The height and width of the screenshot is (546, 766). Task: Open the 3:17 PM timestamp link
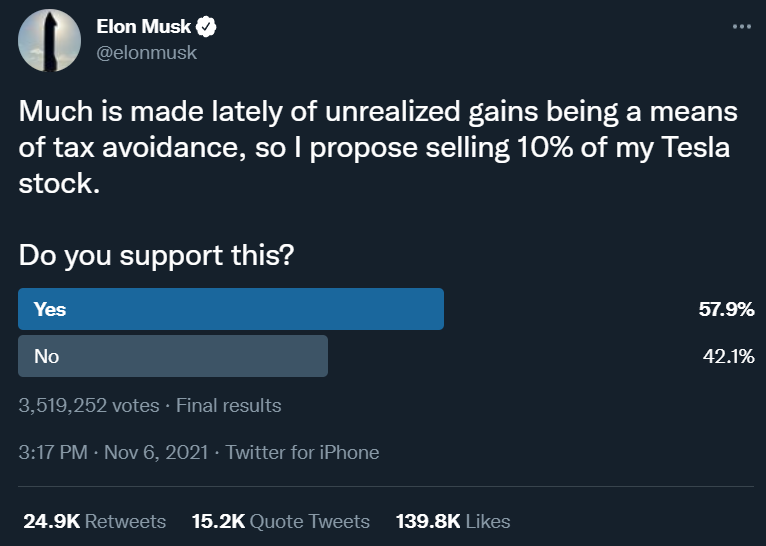coord(54,452)
